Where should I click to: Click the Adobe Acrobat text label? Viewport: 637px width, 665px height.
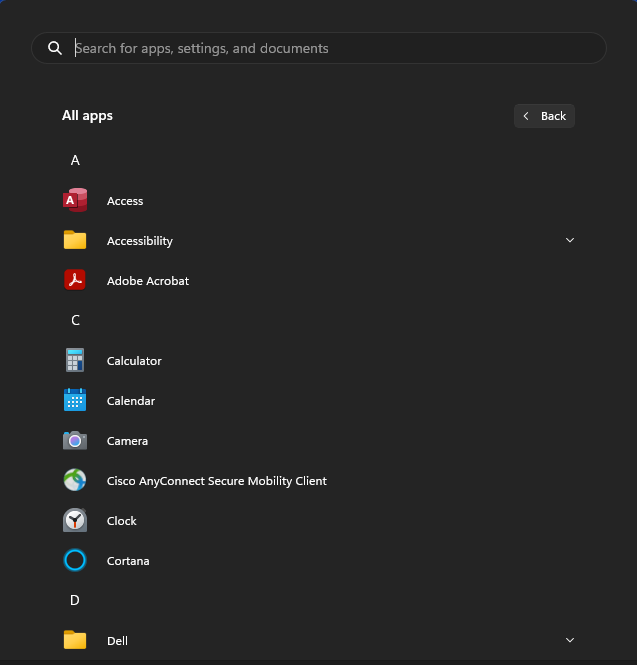point(148,281)
